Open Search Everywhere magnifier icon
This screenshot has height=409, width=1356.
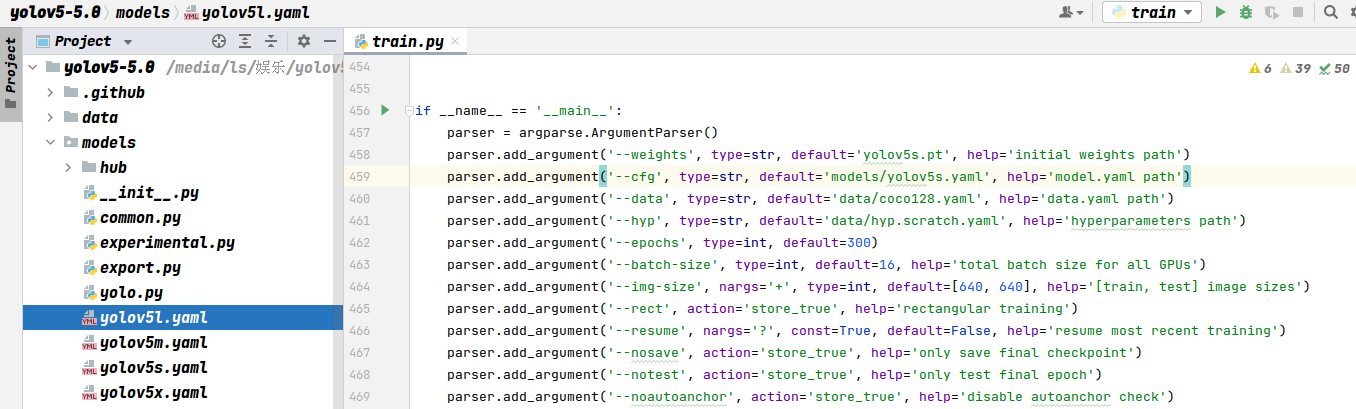(1331, 13)
